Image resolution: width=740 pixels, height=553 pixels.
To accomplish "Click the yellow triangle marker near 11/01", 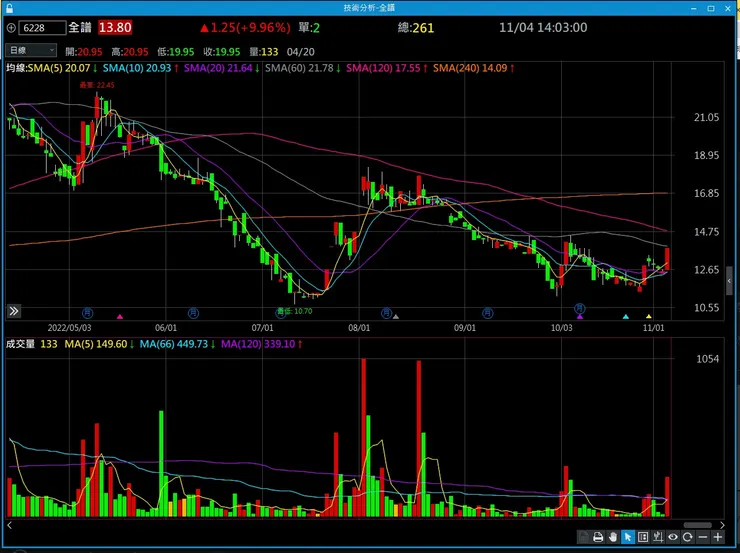I will [x=649, y=317].
